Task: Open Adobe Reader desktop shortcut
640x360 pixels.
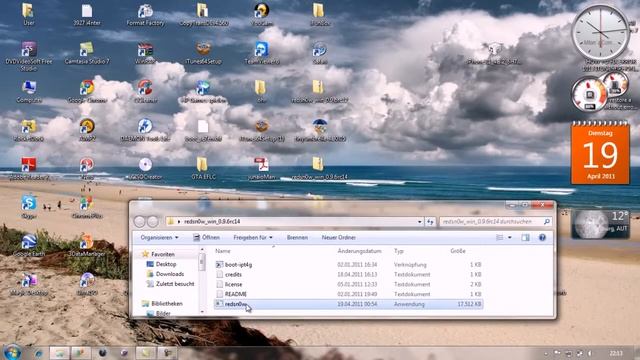Action: (29, 168)
